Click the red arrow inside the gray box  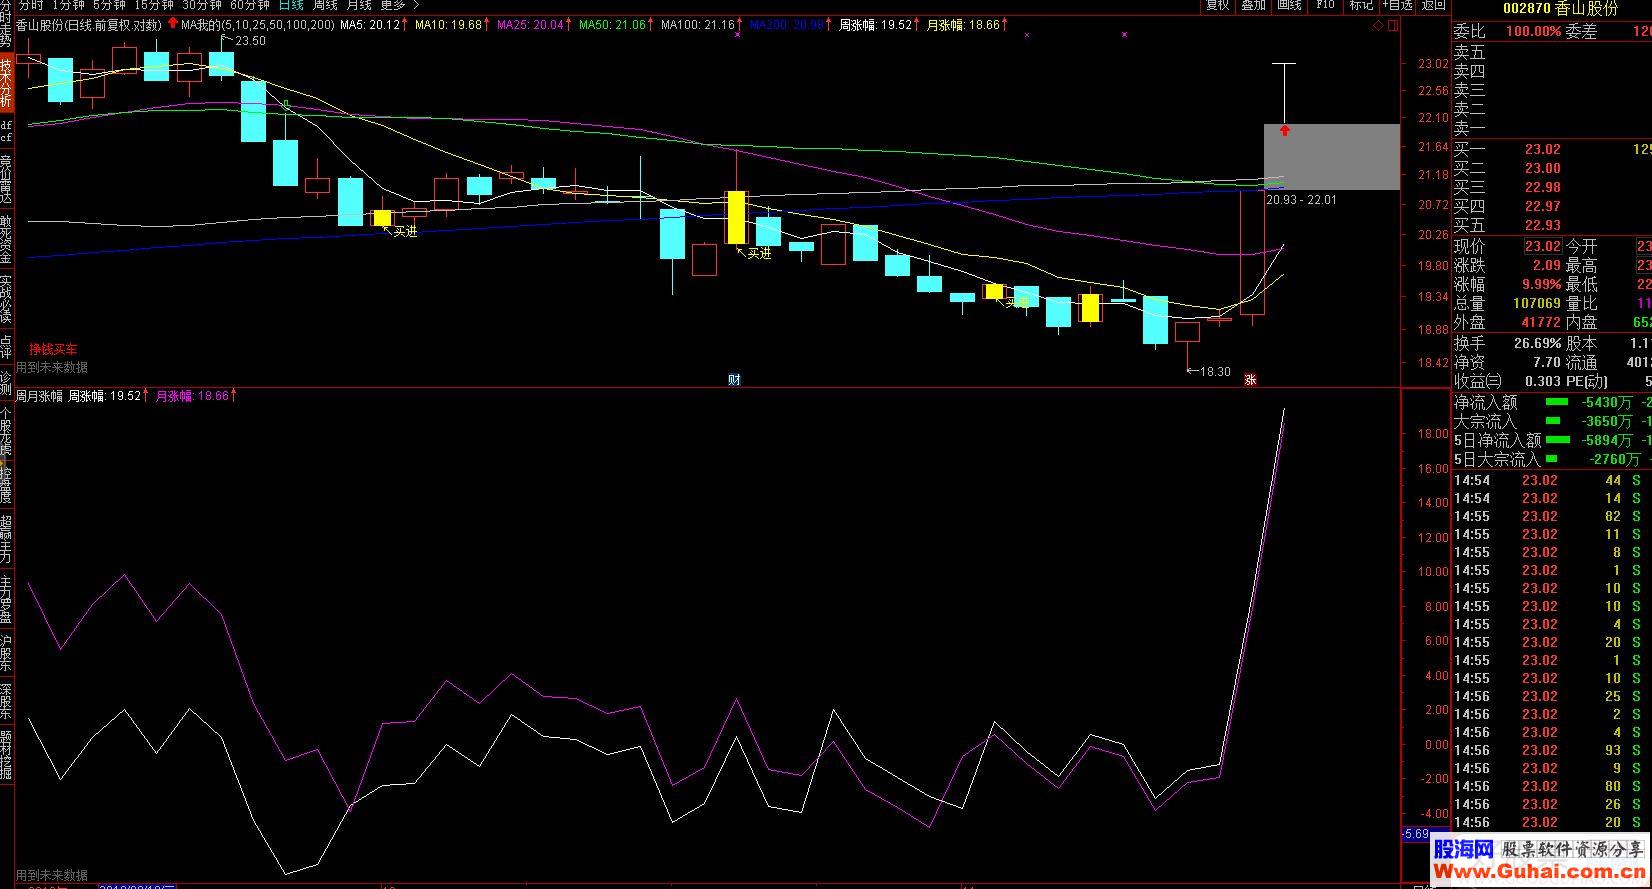click(1285, 130)
